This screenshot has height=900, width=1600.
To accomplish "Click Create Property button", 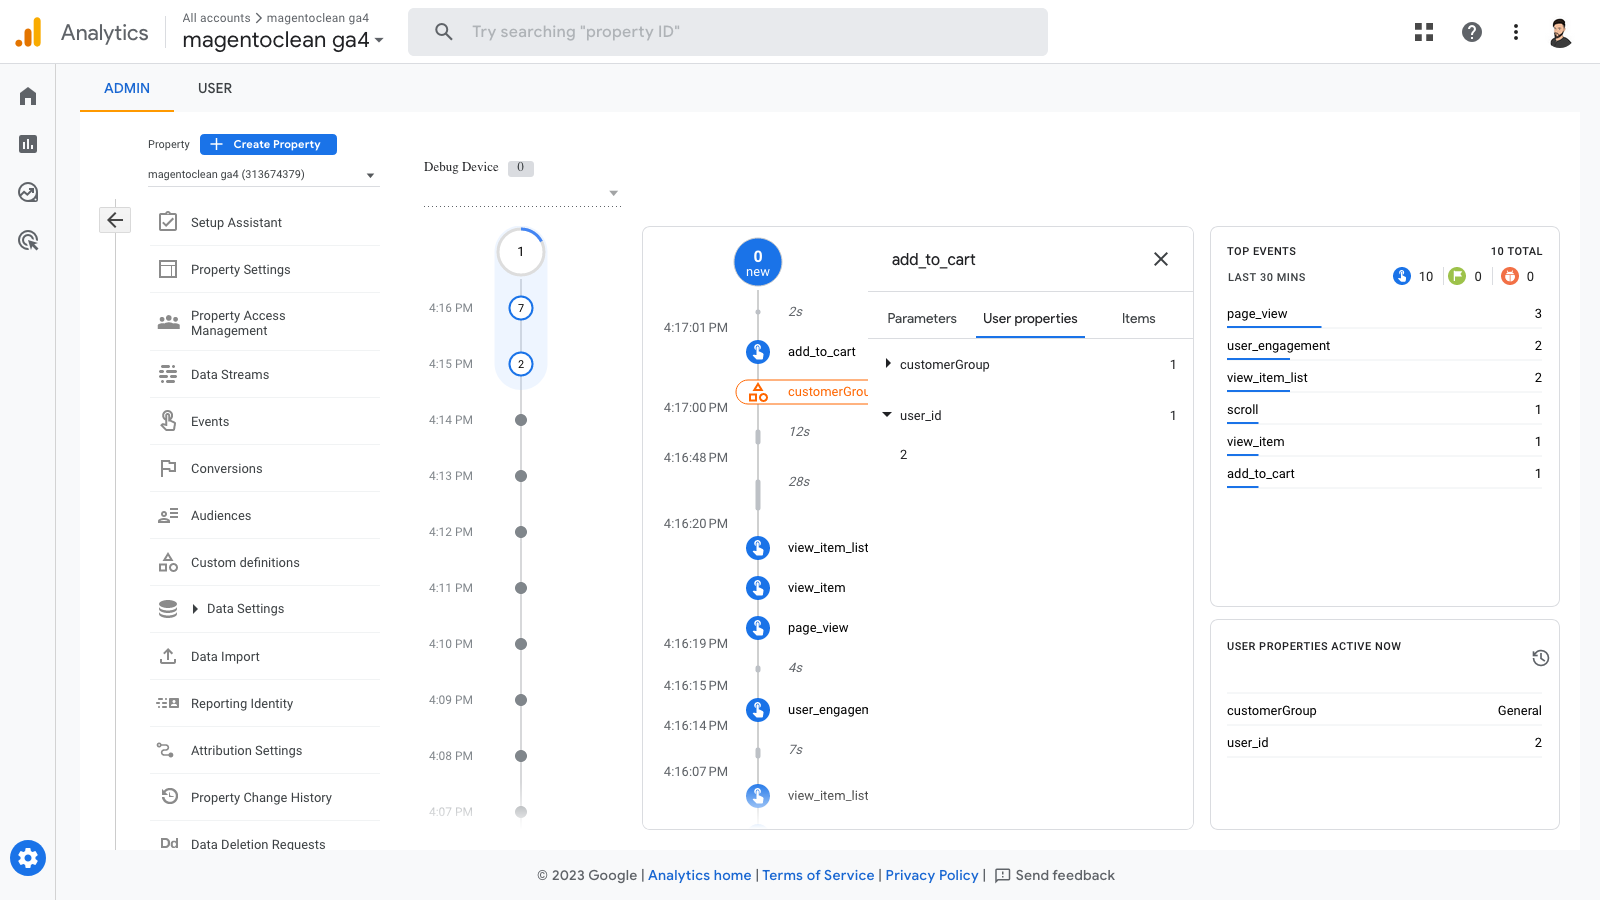I will (268, 144).
